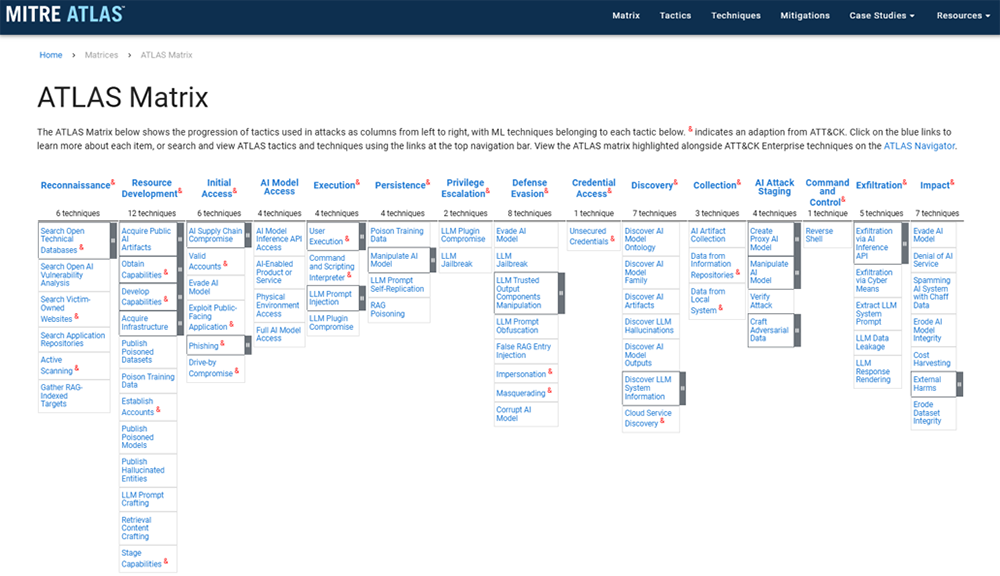
Task: Open Publish Poisoned Datasets technique
Action: coord(138,351)
